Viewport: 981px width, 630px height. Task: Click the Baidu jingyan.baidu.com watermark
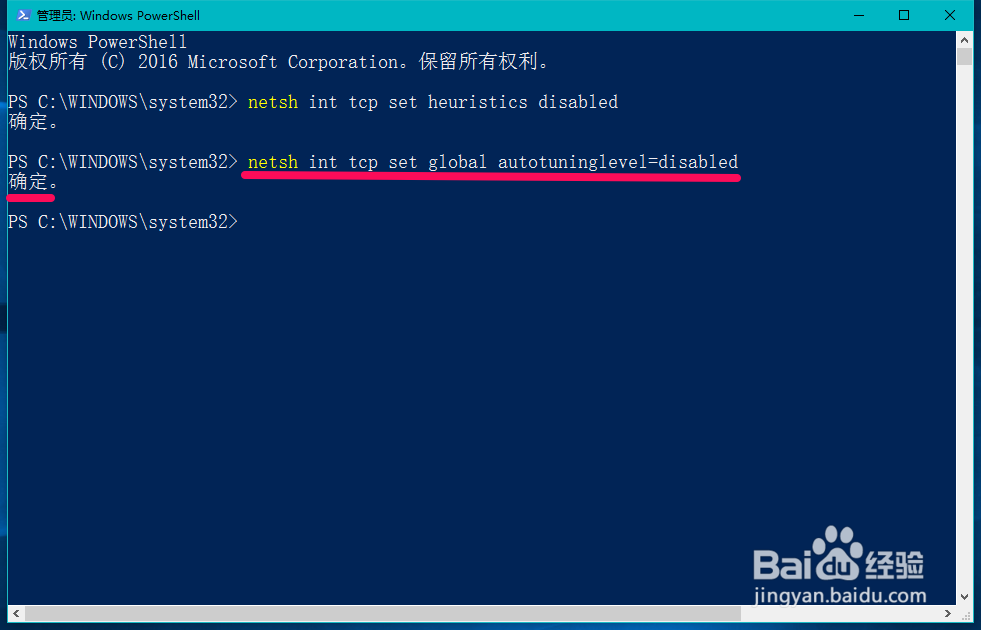(840, 567)
